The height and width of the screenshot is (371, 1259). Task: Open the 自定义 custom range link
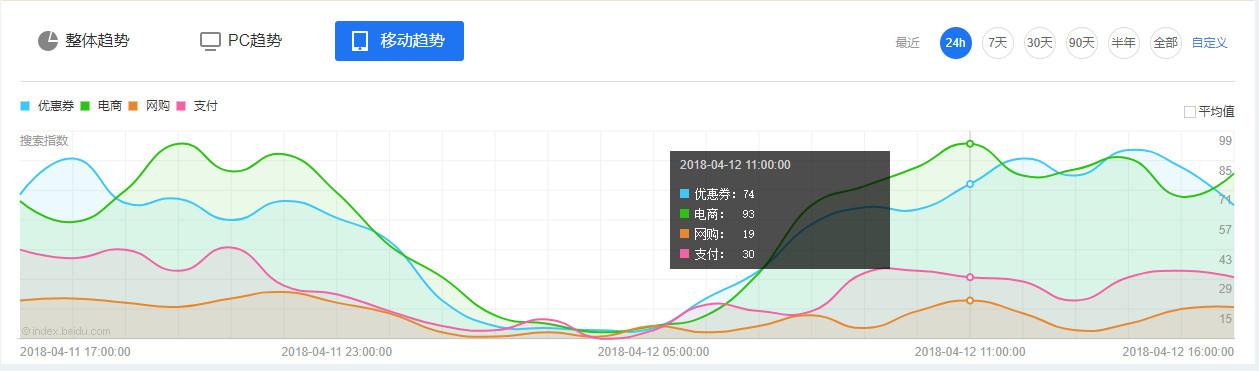click(1209, 43)
